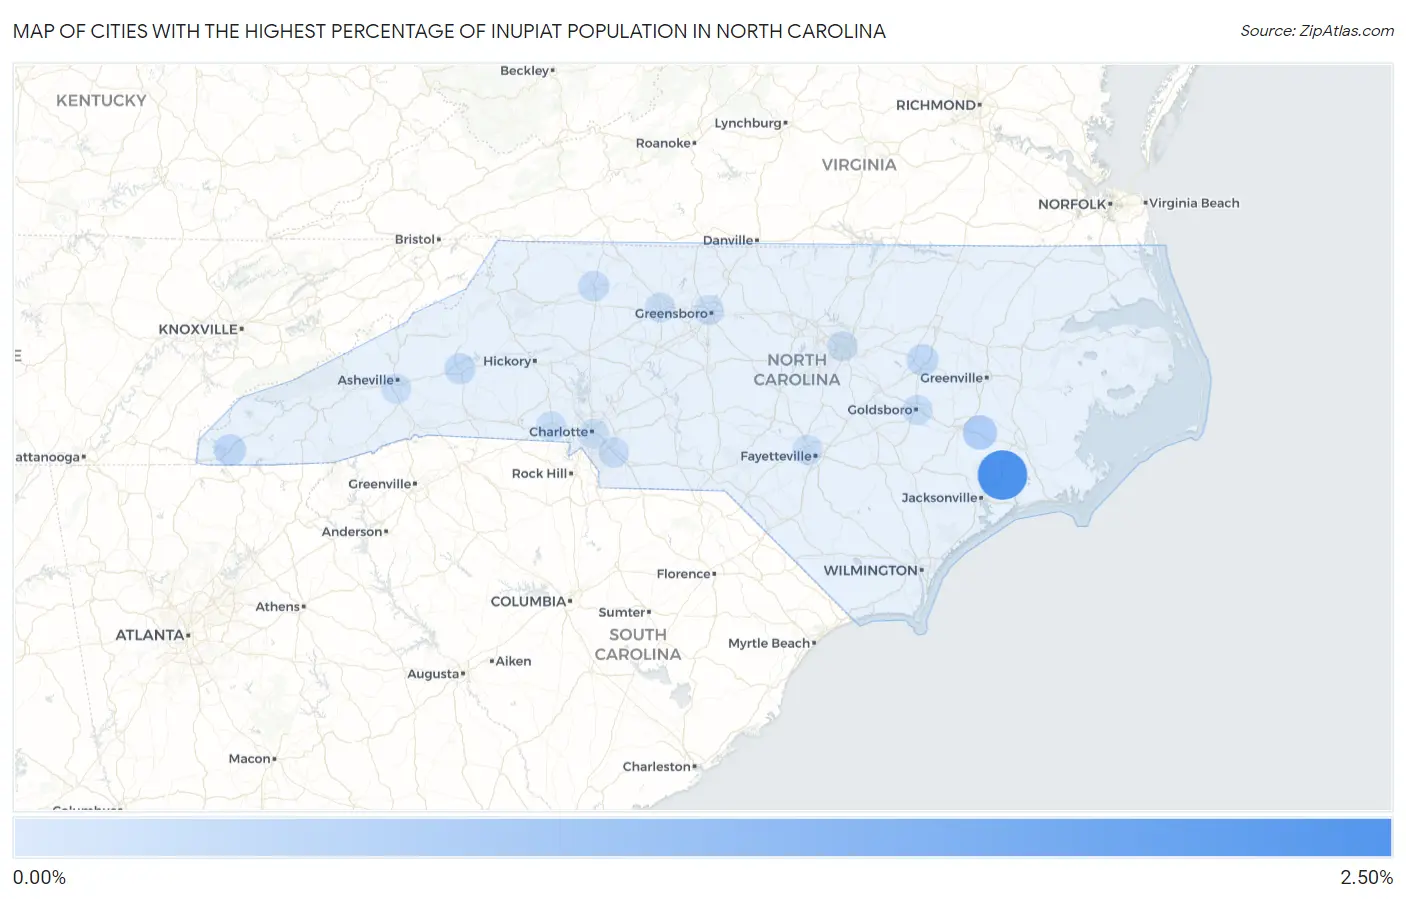Click the 0.00% legend minimum label

pos(39,877)
